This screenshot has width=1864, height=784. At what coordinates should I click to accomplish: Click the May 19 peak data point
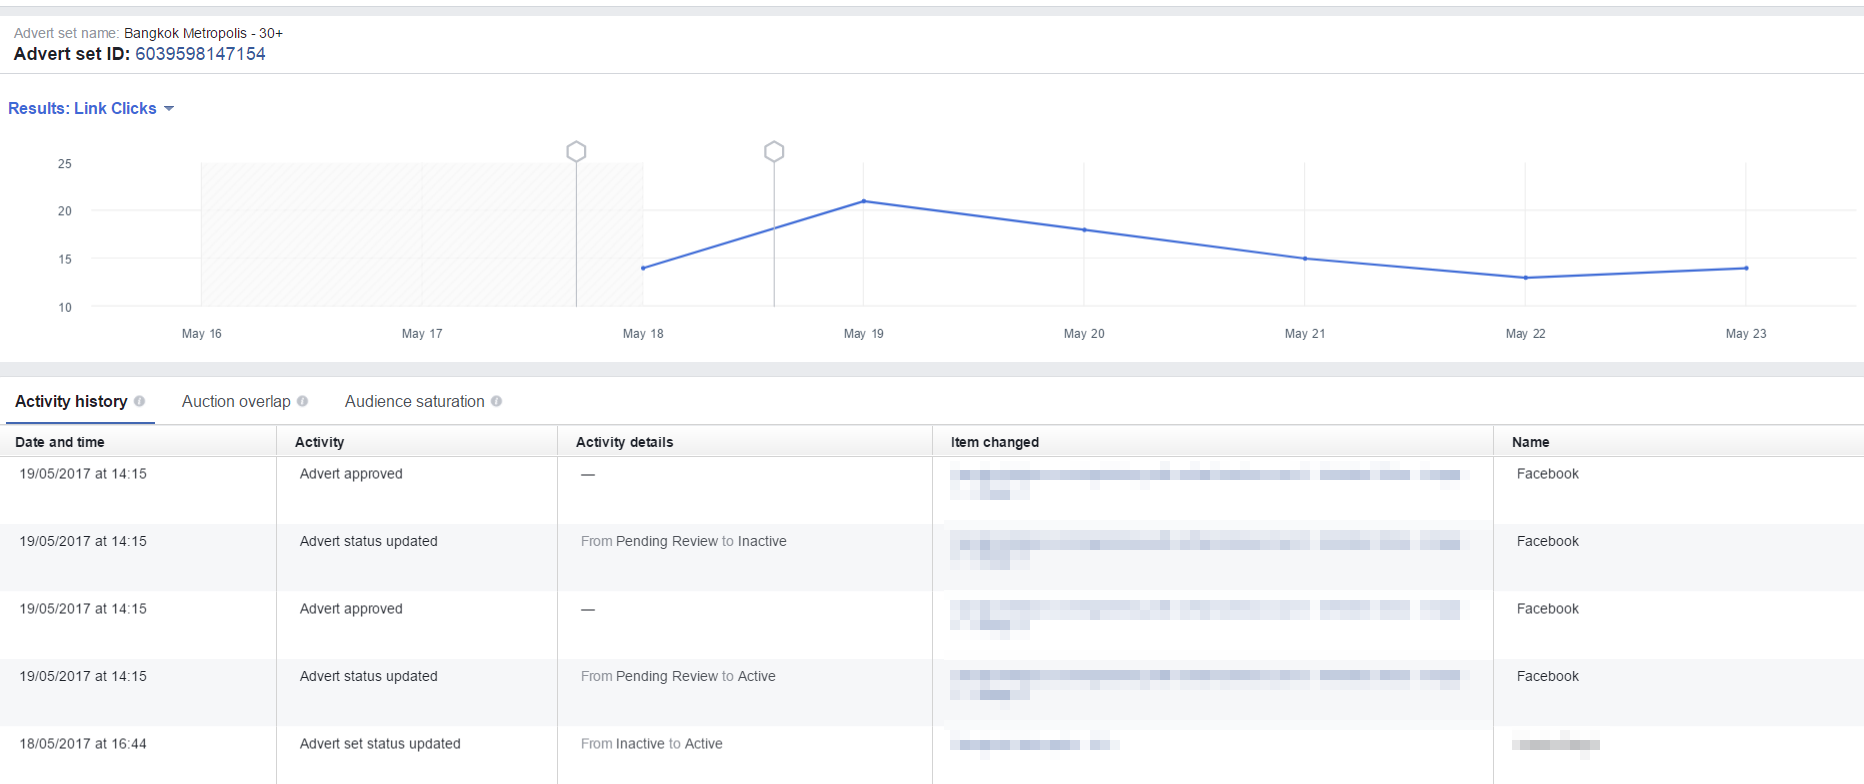[864, 201]
